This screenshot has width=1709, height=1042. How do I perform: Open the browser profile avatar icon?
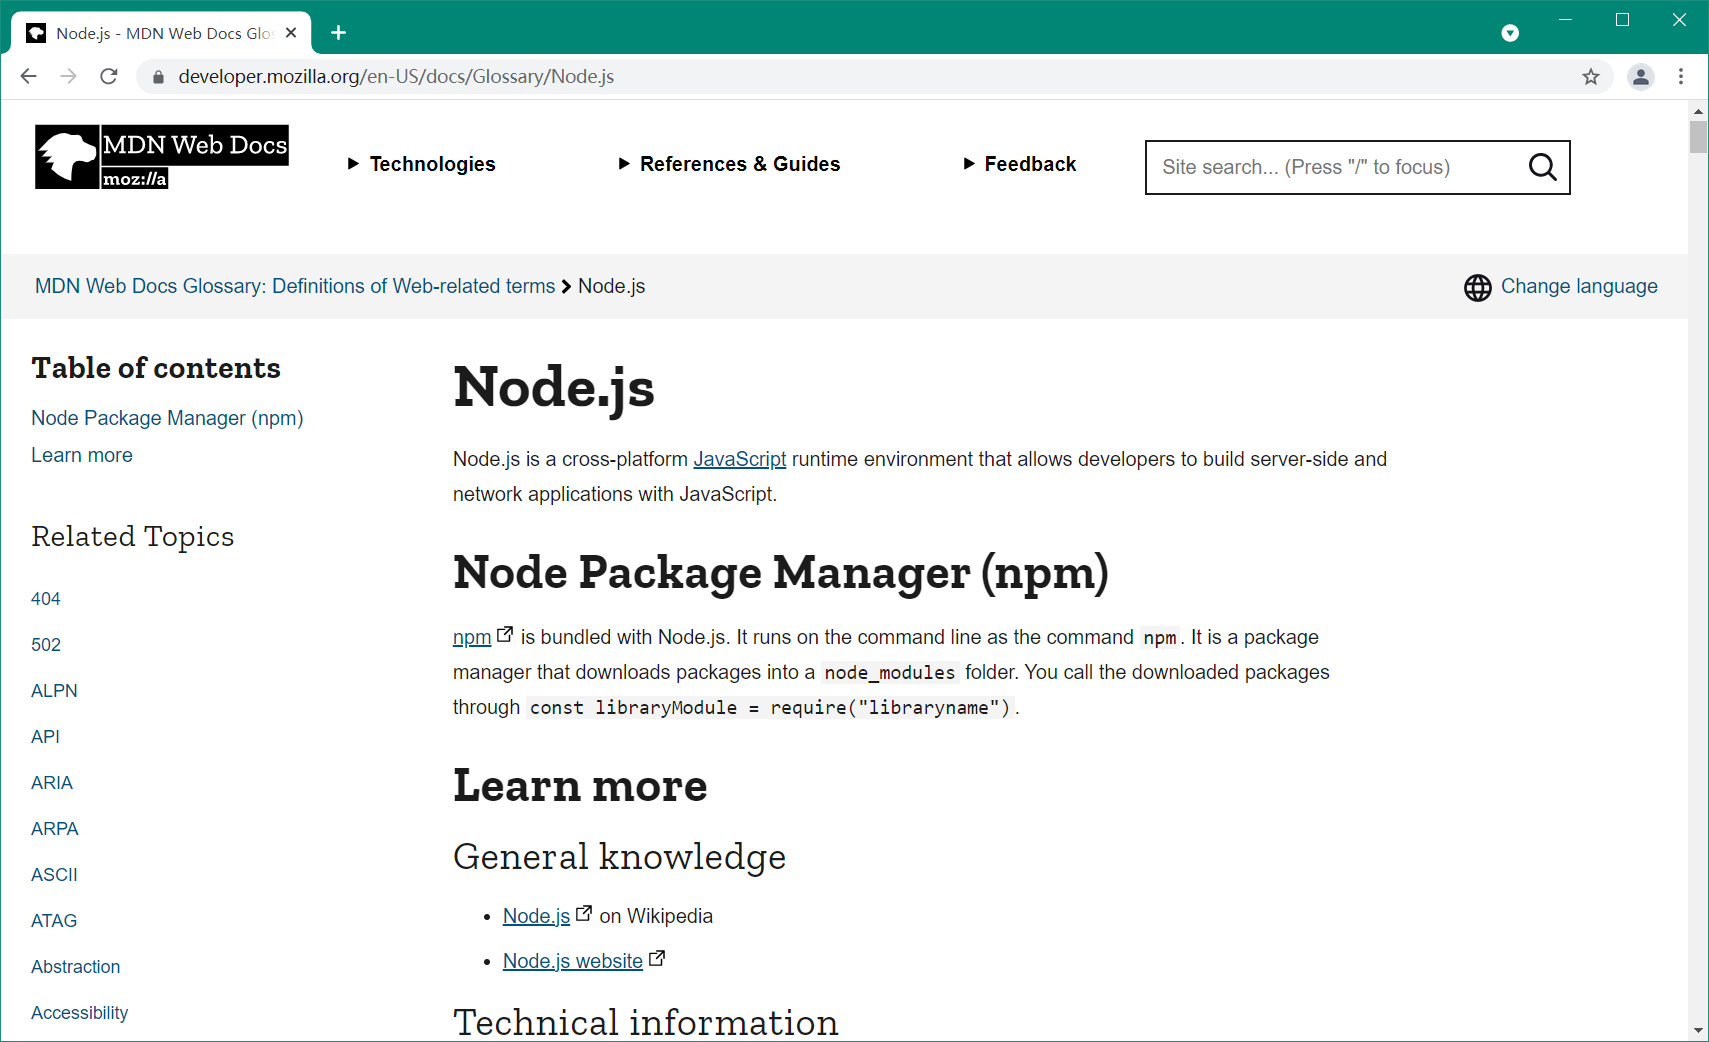coord(1641,76)
